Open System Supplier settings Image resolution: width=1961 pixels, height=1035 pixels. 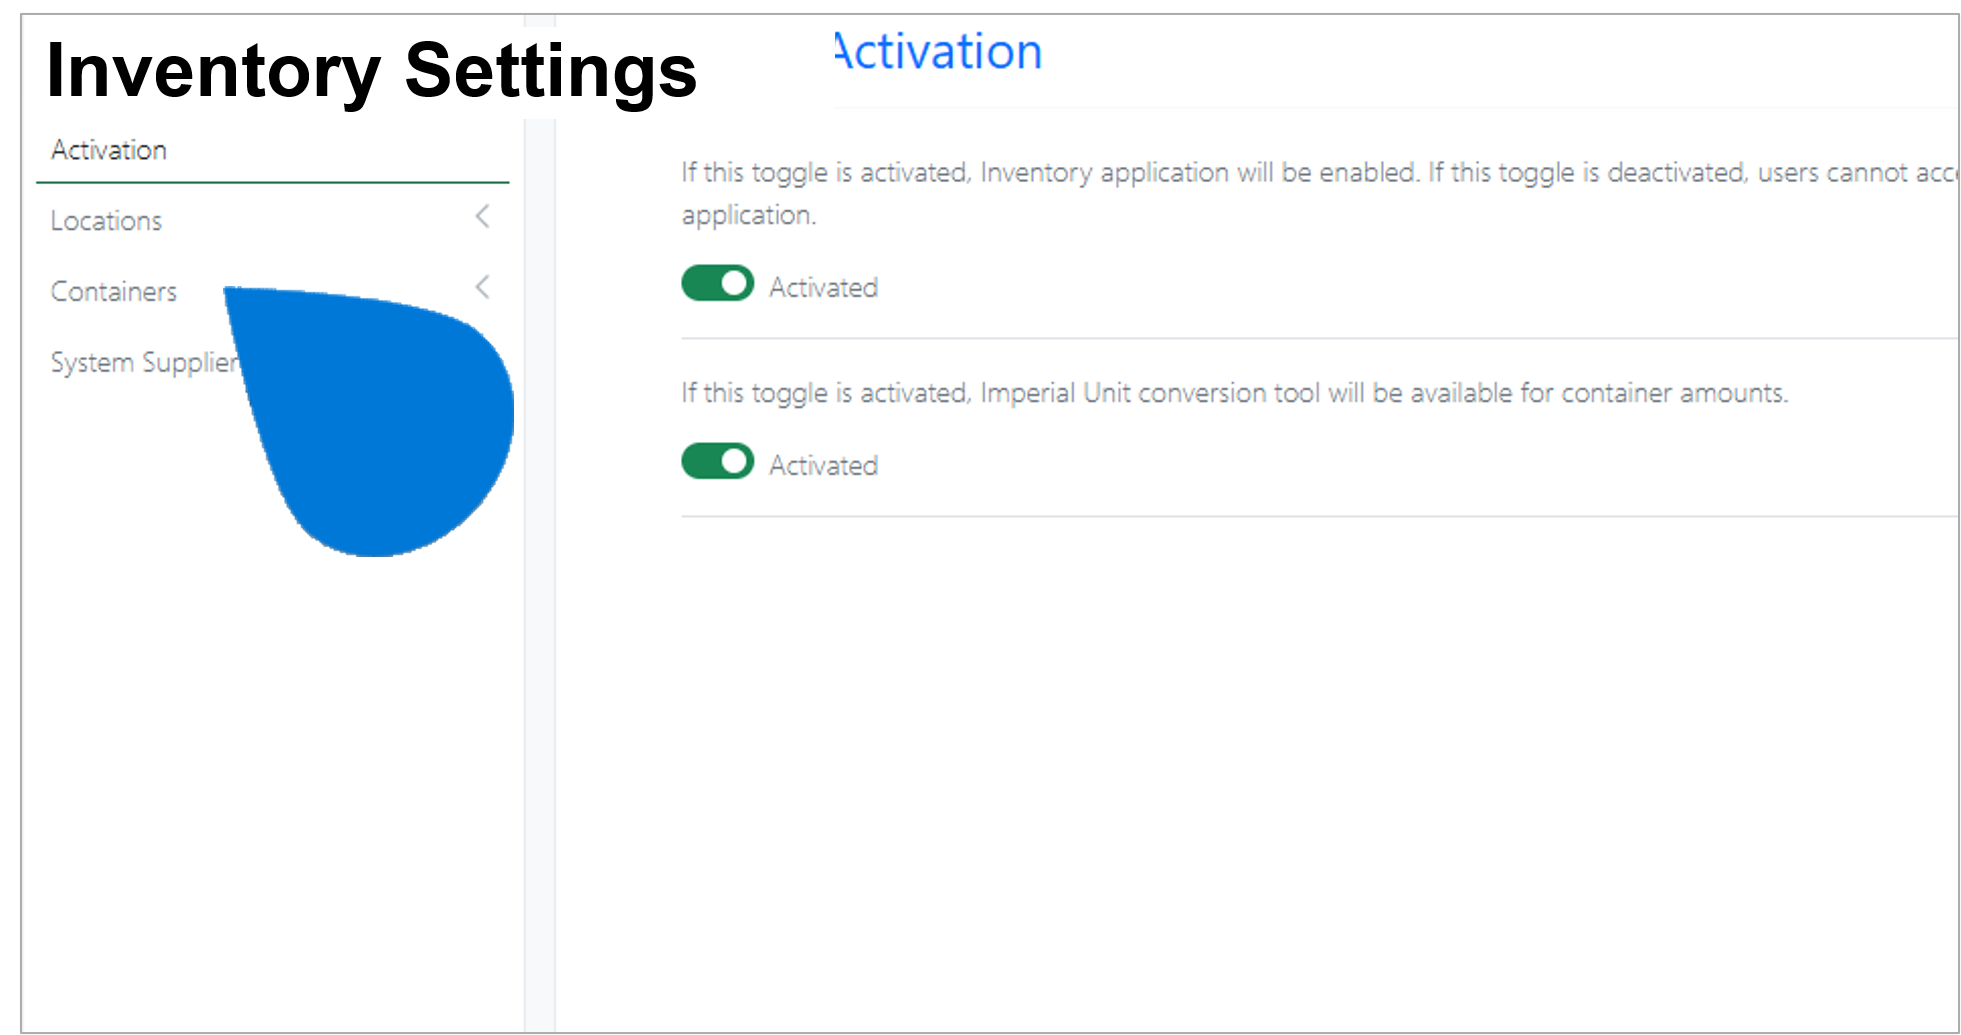tap(145, 362)
